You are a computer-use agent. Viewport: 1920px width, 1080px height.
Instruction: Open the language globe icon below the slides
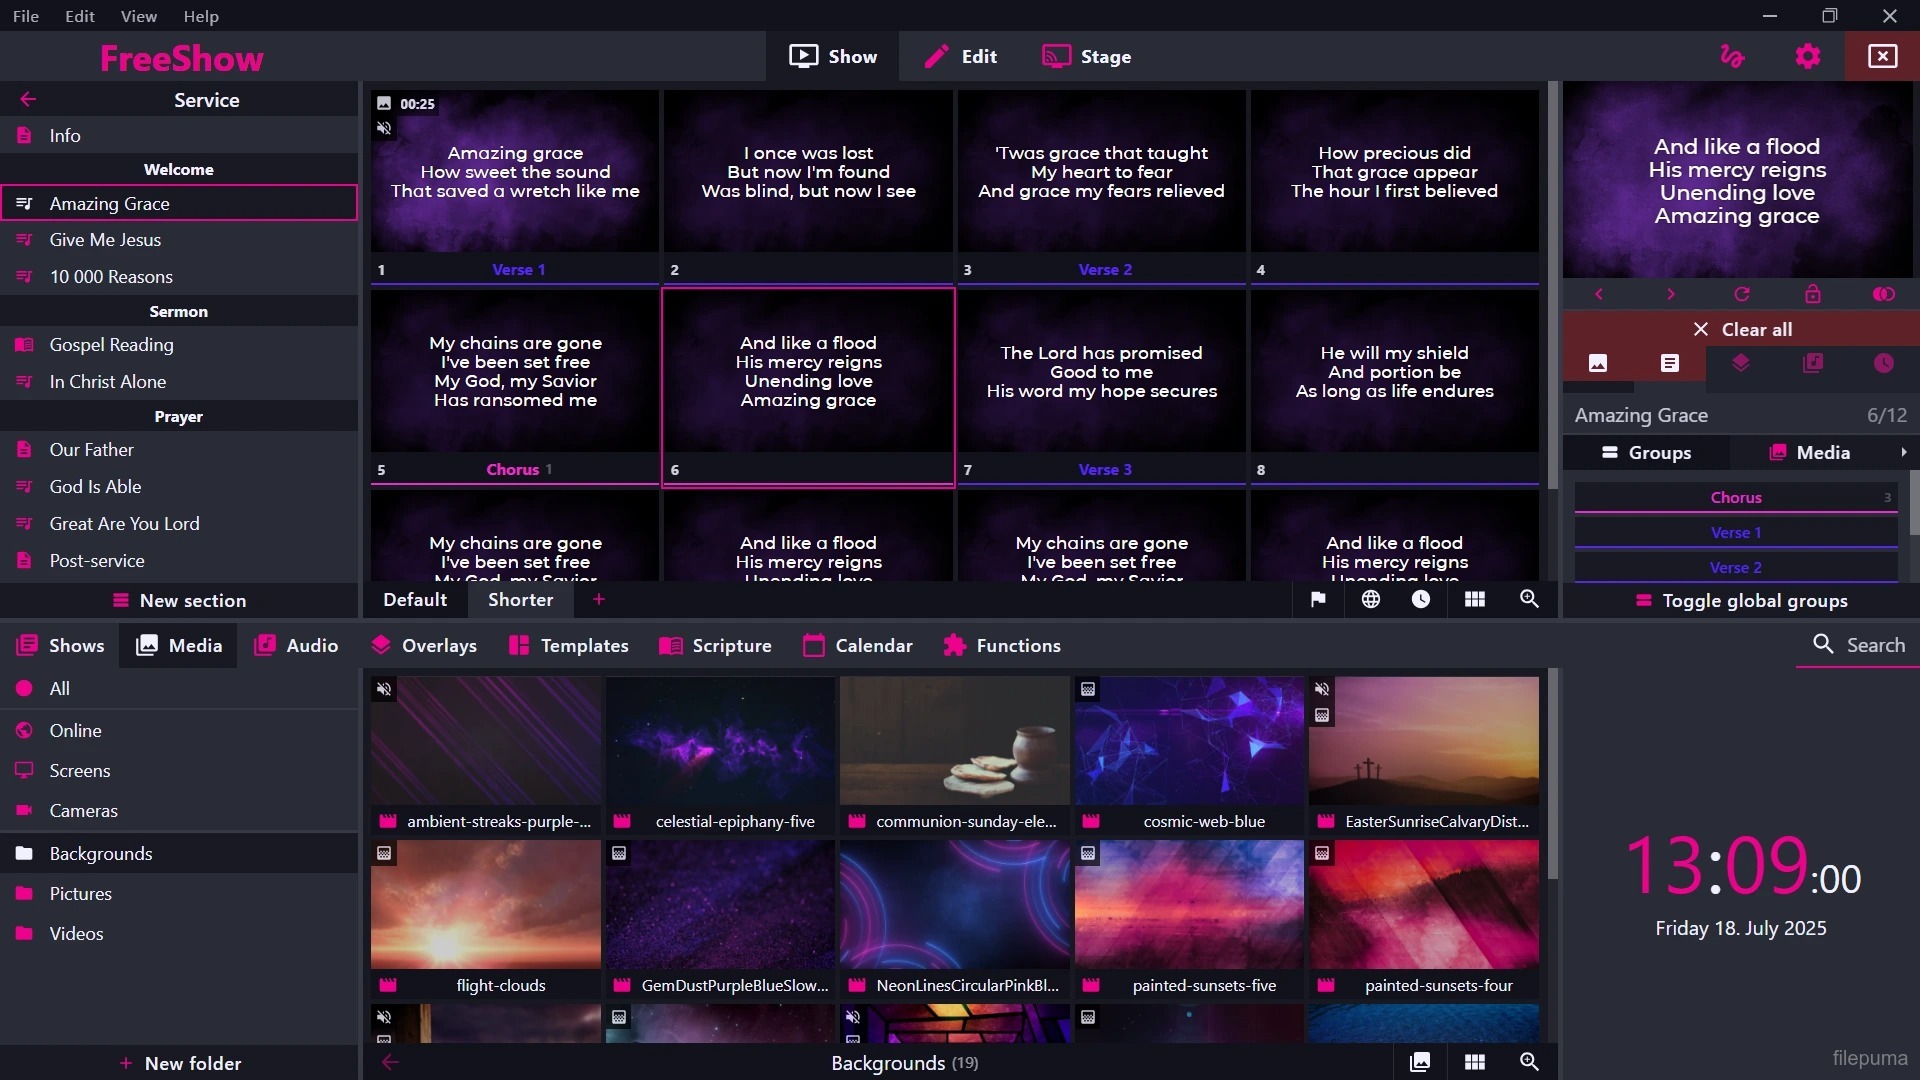(x=1370, y=599)
